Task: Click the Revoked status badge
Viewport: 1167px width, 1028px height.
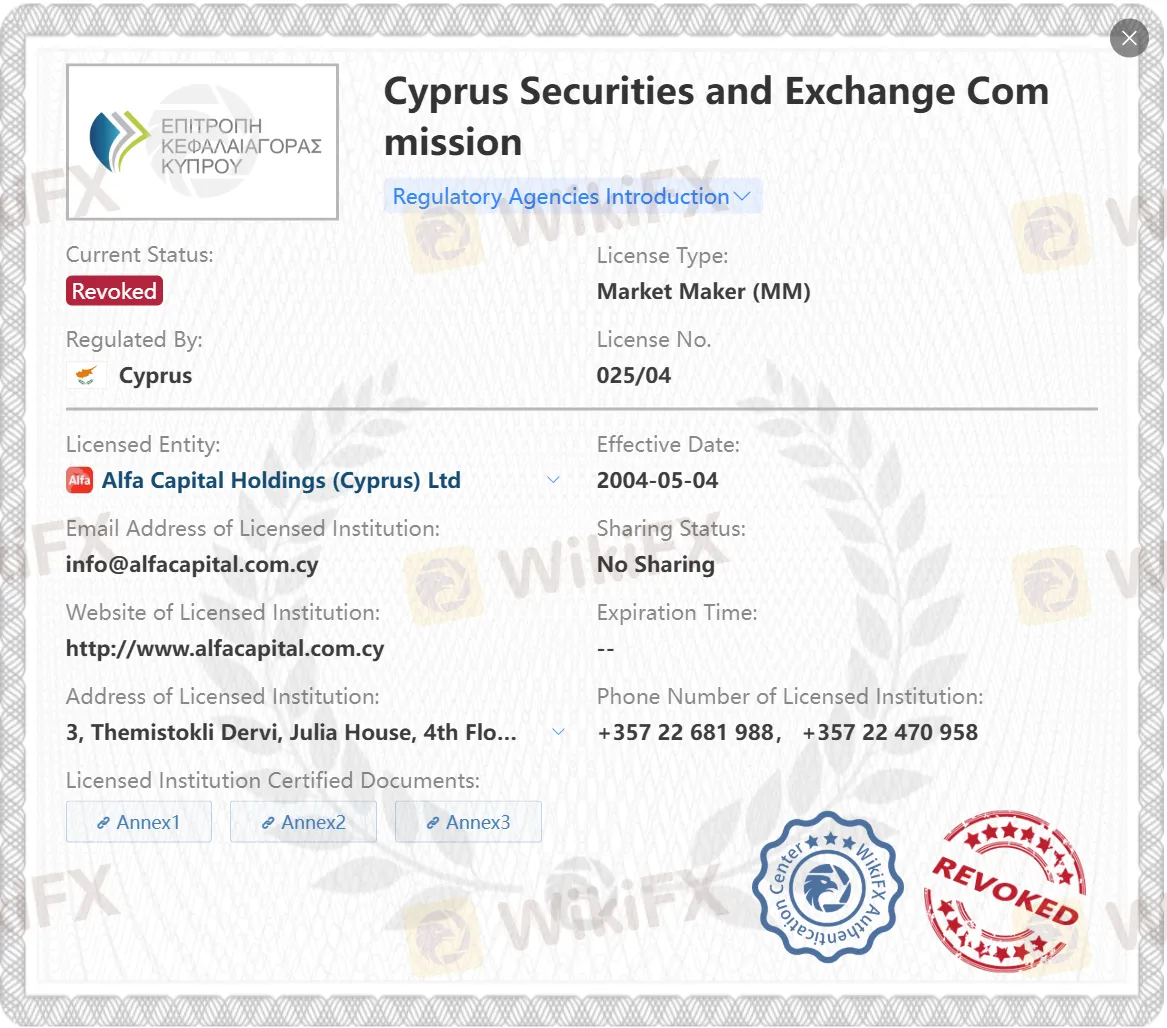Action: pyautogui.click(x=114, y=291)
